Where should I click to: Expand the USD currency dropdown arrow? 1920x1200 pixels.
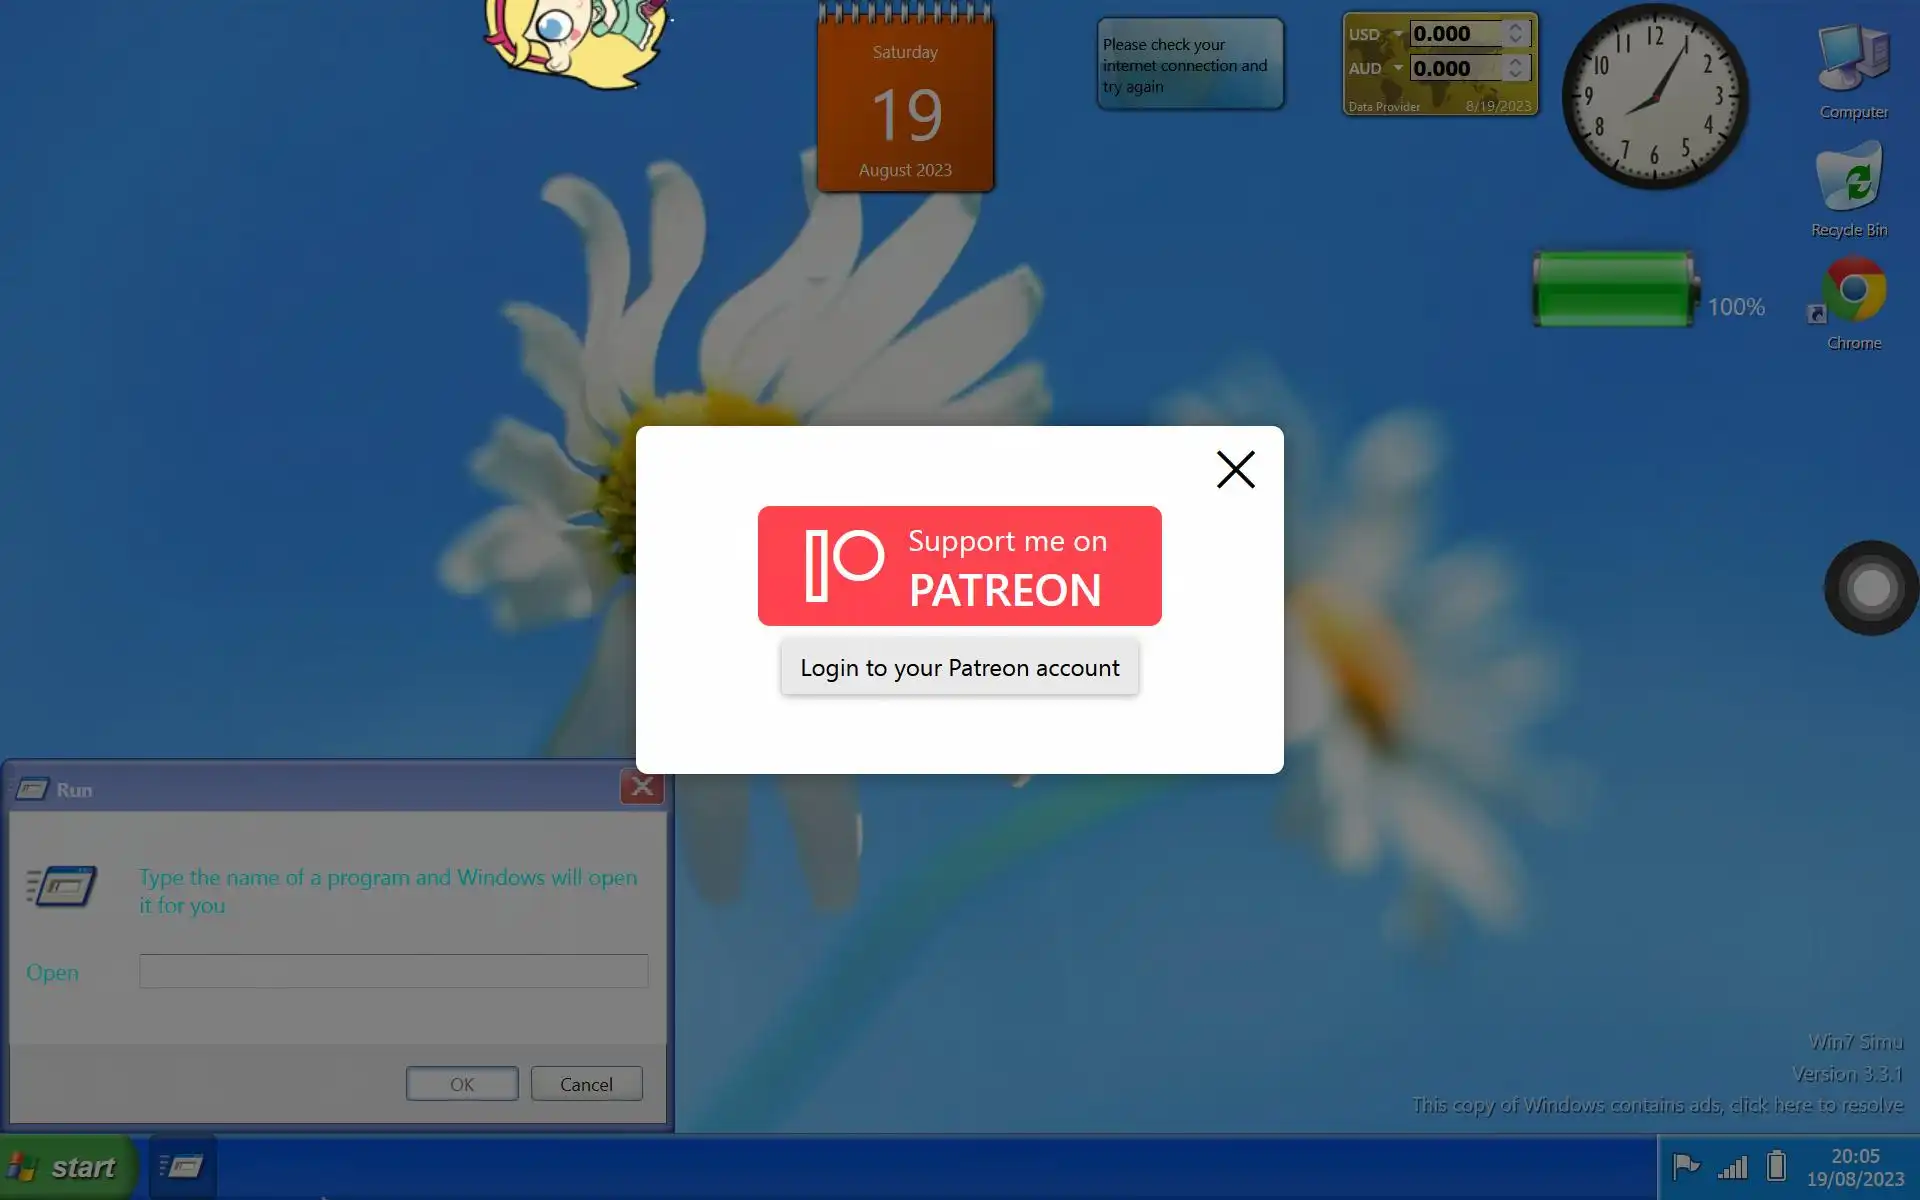click(x=1397, y=33)
